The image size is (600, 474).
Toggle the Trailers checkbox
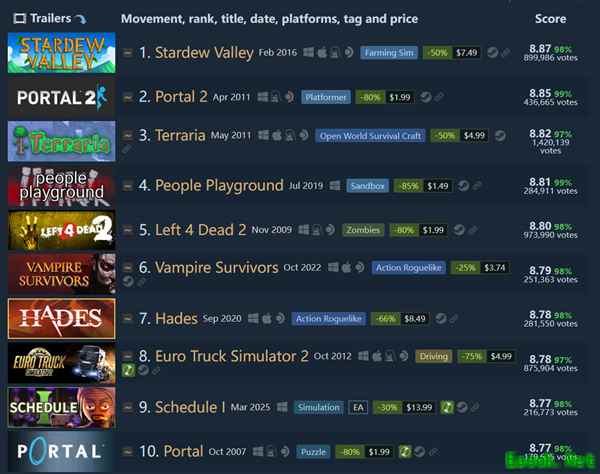click(20, 18)
